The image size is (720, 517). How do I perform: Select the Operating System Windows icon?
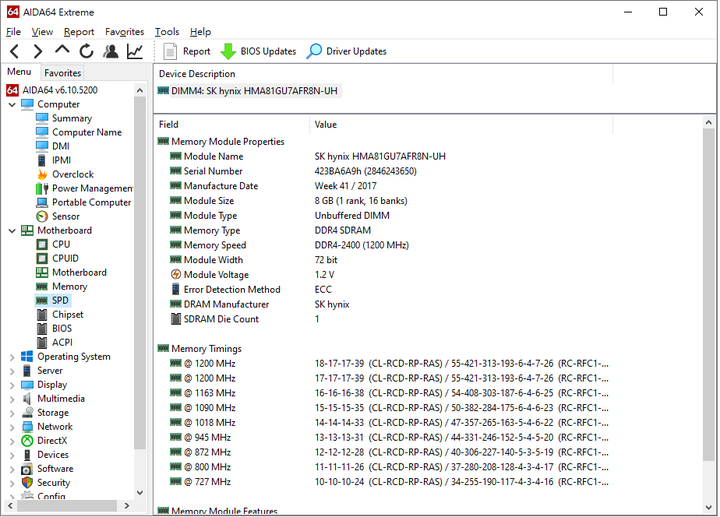(27, 356)
